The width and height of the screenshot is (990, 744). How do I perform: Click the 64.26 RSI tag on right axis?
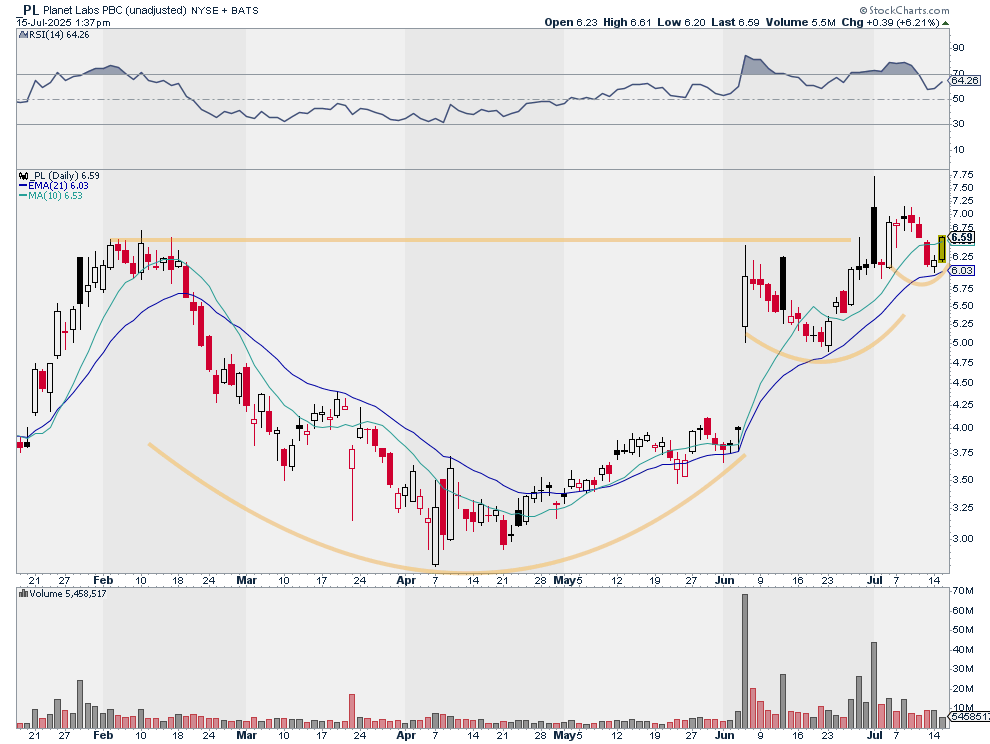pyautogui.click(x=965, y=81)
